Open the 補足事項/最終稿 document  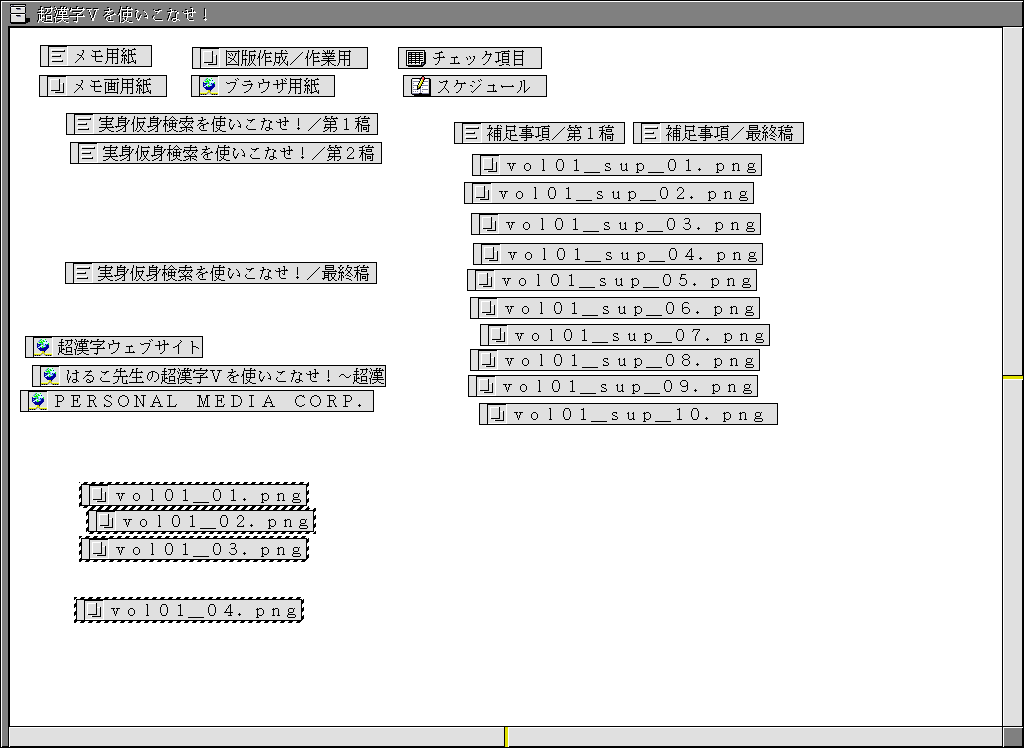pos(718,133)
